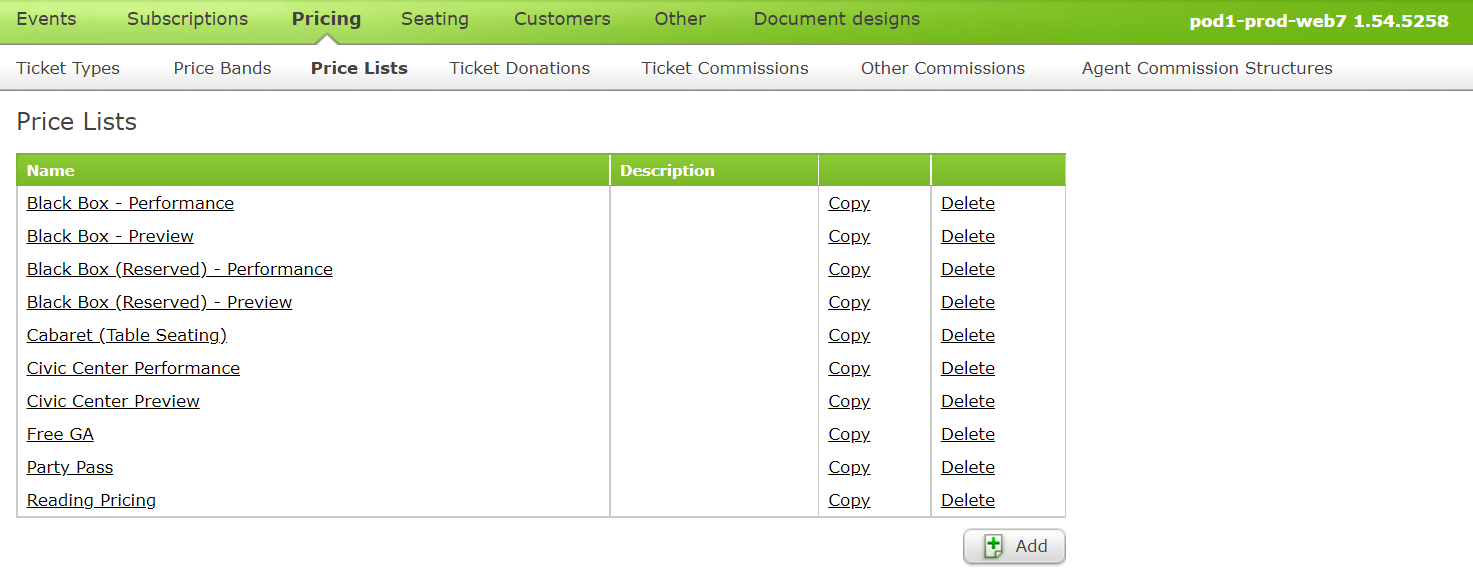Go to Ticket Commissions tab
This screenshot has height=568, width=1473.
[x=725, y=68]
